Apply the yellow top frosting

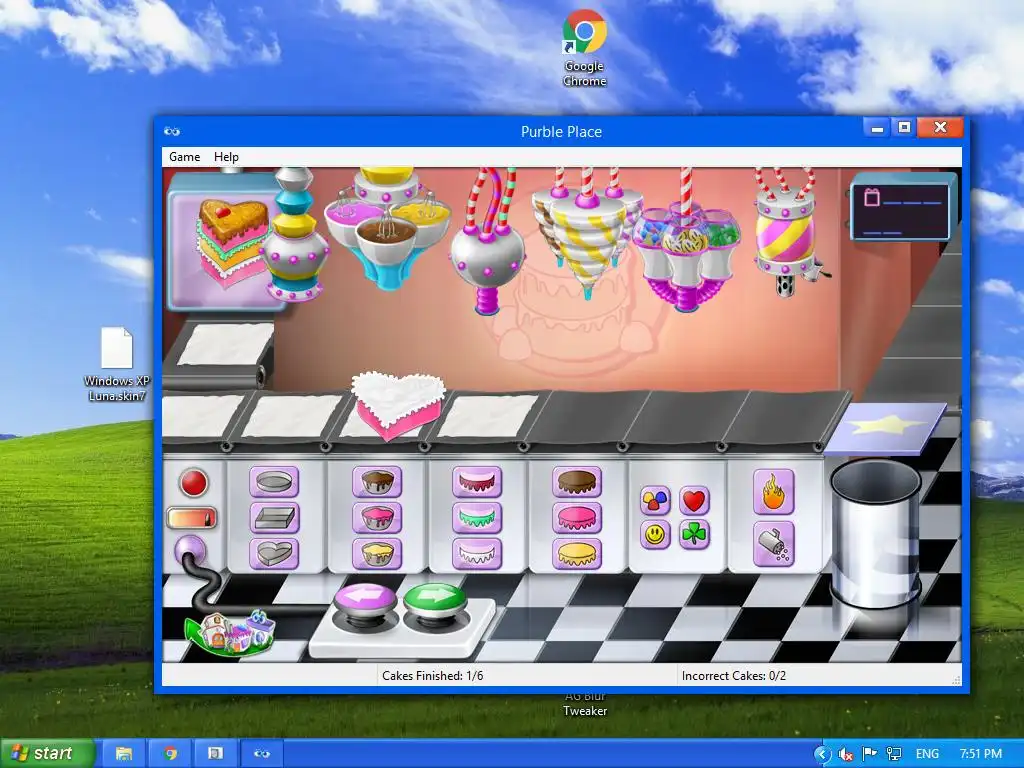click(577, 554)
